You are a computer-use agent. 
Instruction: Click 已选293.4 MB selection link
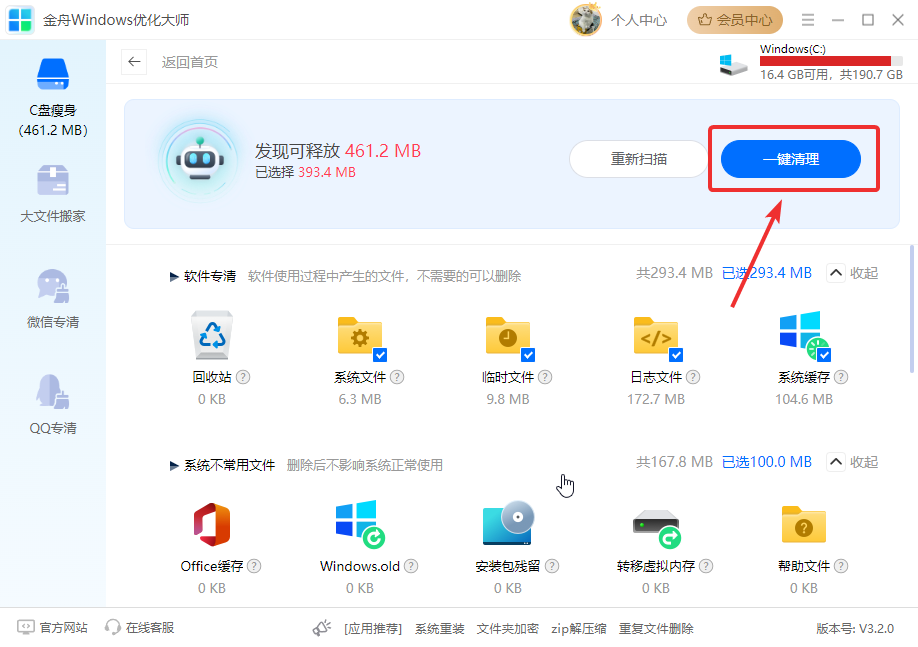pos(767,273)
